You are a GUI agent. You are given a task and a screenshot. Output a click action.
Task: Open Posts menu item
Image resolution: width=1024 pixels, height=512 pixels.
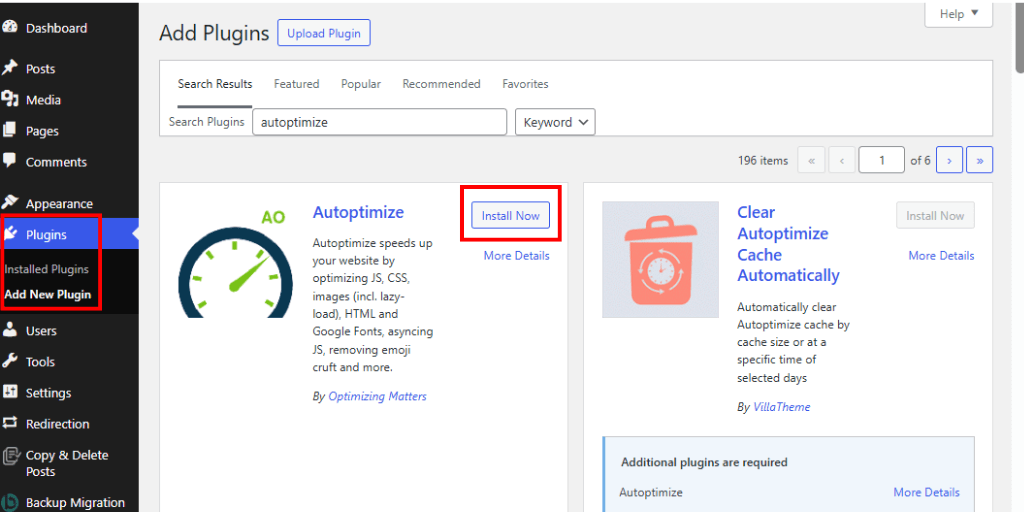click(40, 69)
